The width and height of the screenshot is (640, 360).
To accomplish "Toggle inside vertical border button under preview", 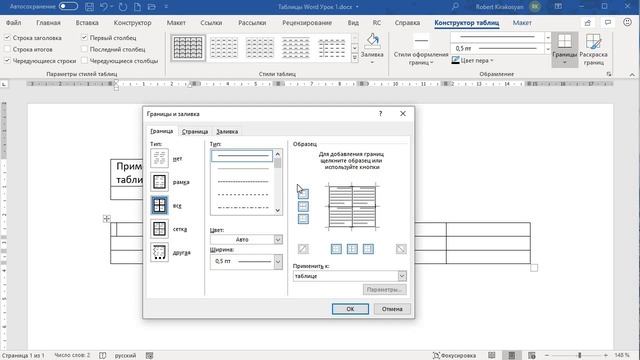I will pos(352,249).
